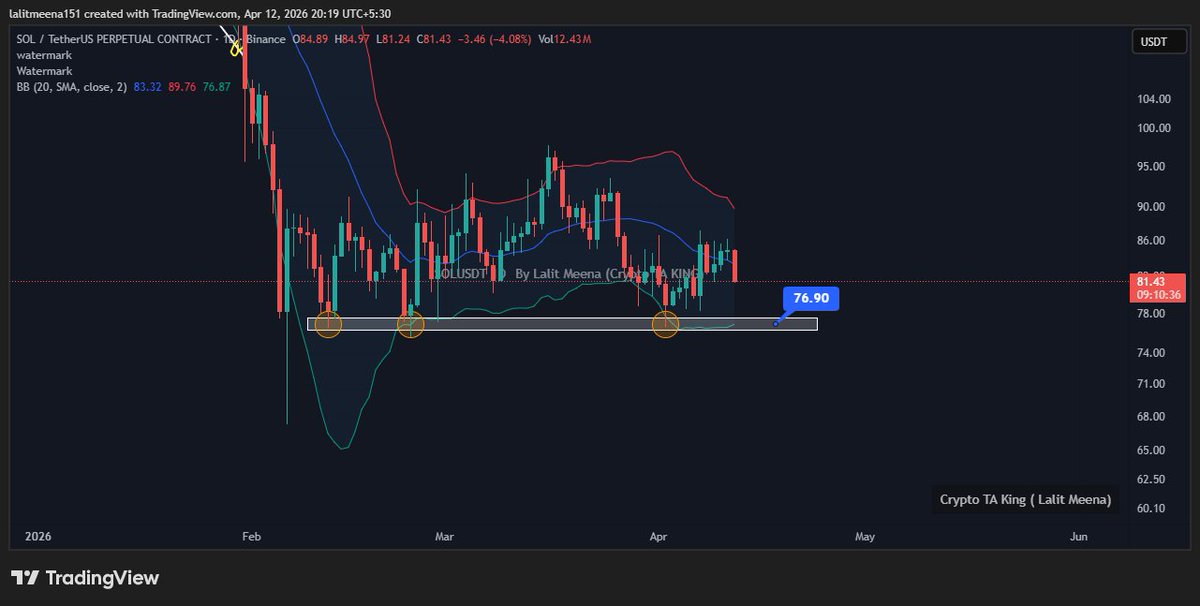
Task: Click the 104.00 price axis label
Action: coord(1153,99)
